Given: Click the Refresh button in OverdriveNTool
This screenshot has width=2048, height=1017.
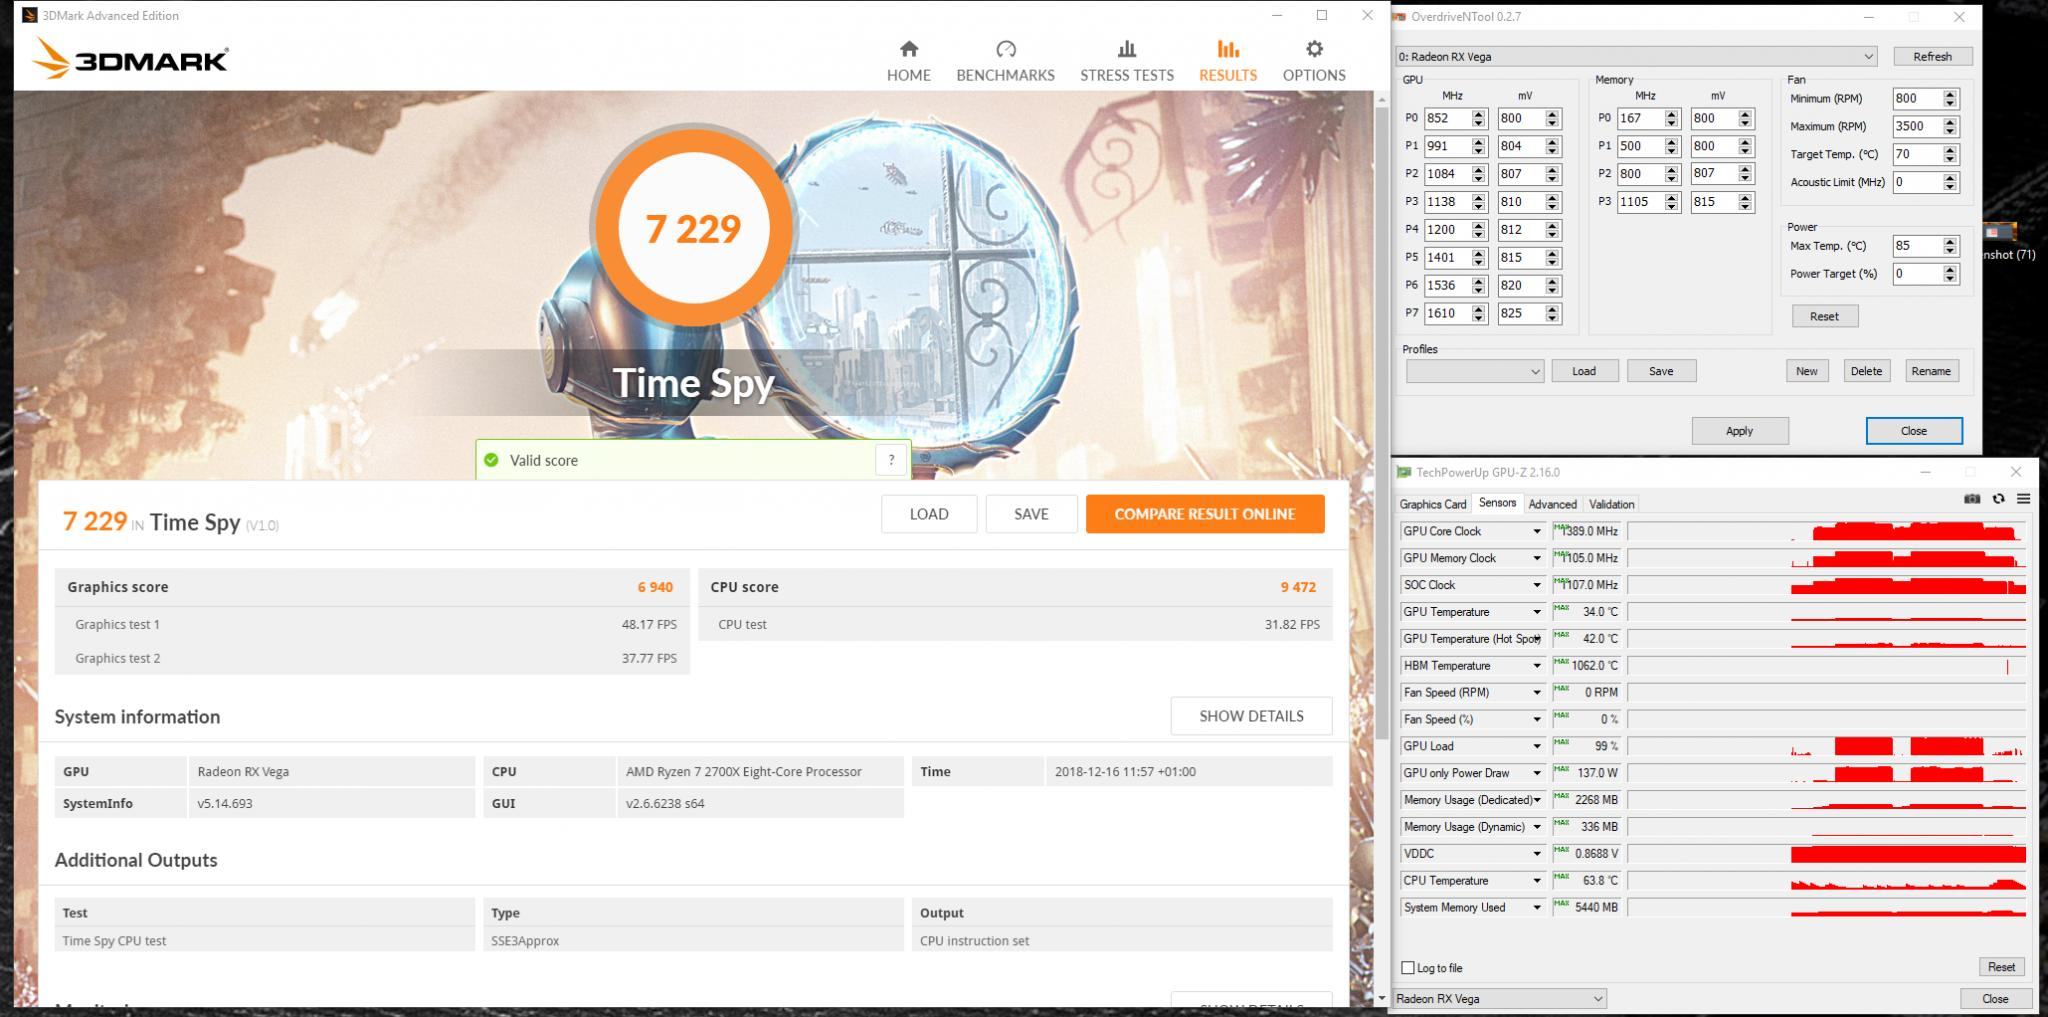Looking at the screenshot, I should click(1932, 57).
